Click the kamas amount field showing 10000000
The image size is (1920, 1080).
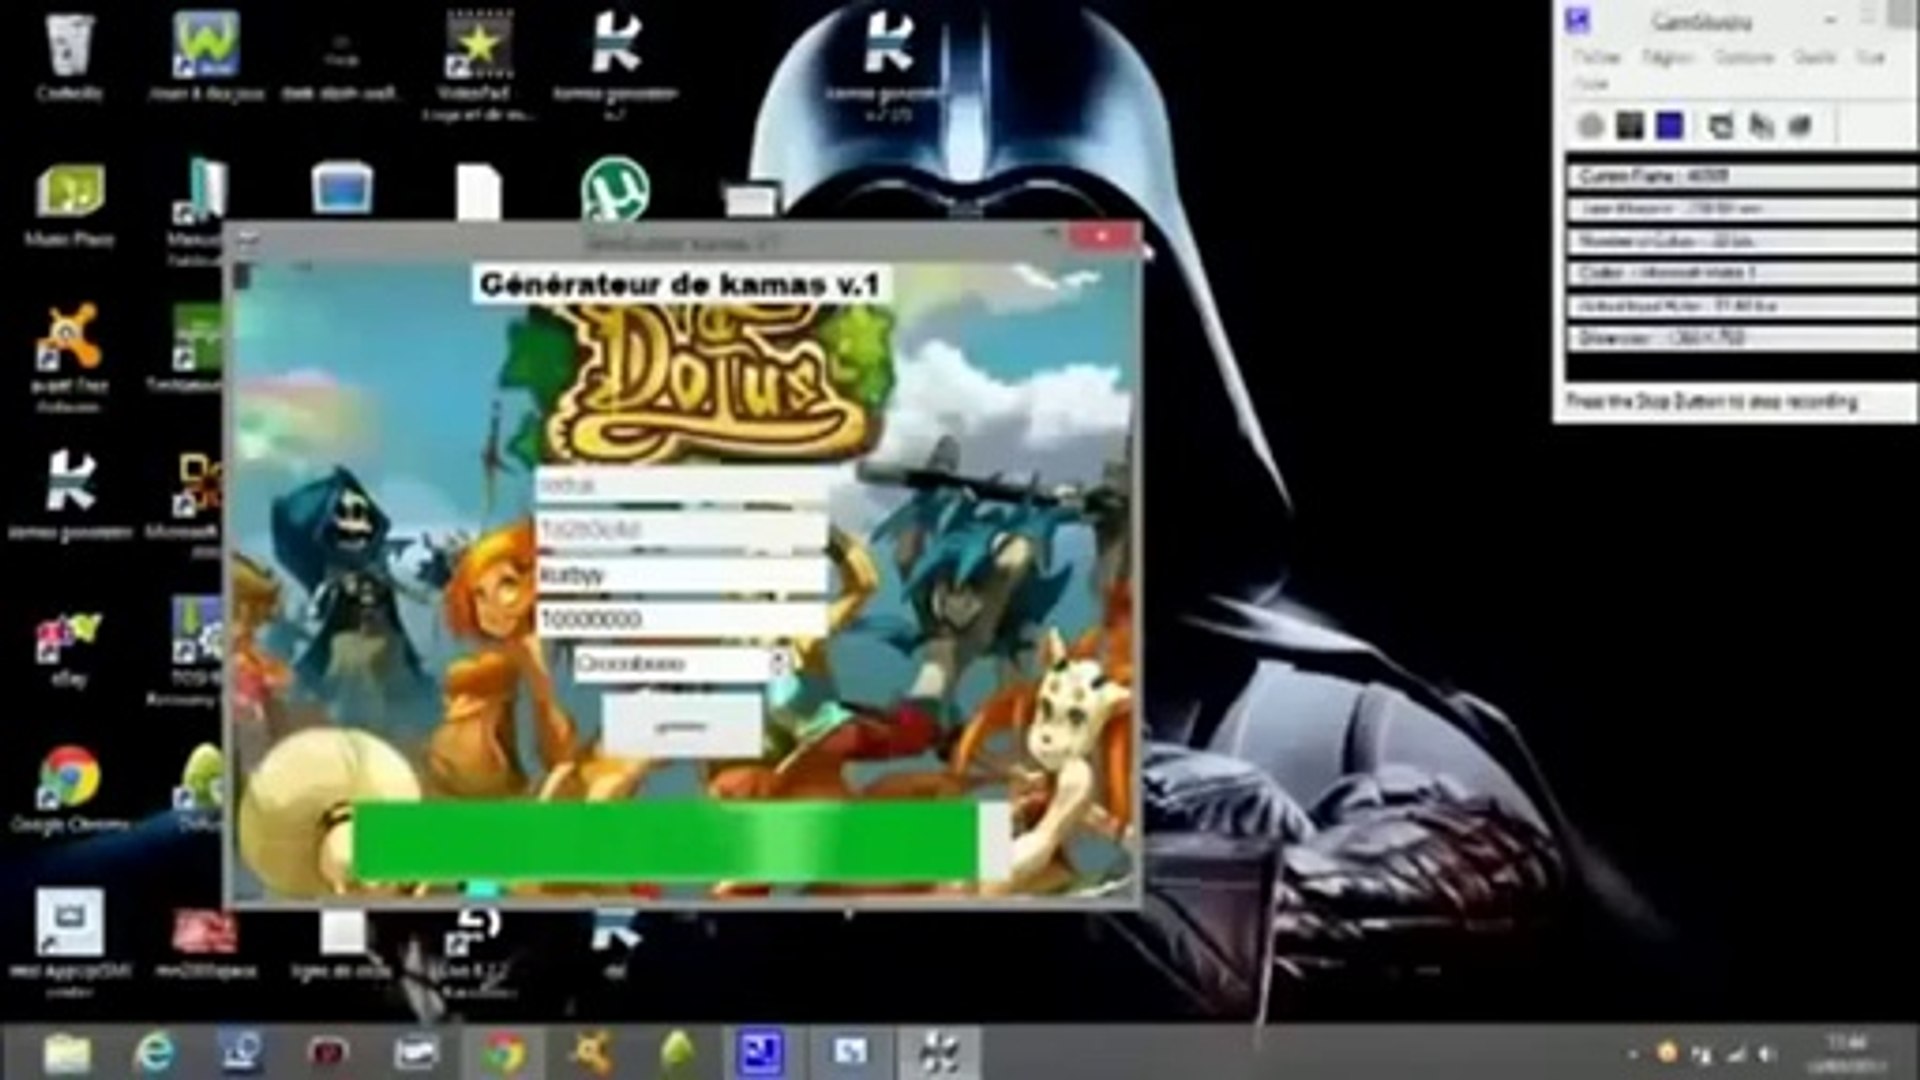[682, 619]
